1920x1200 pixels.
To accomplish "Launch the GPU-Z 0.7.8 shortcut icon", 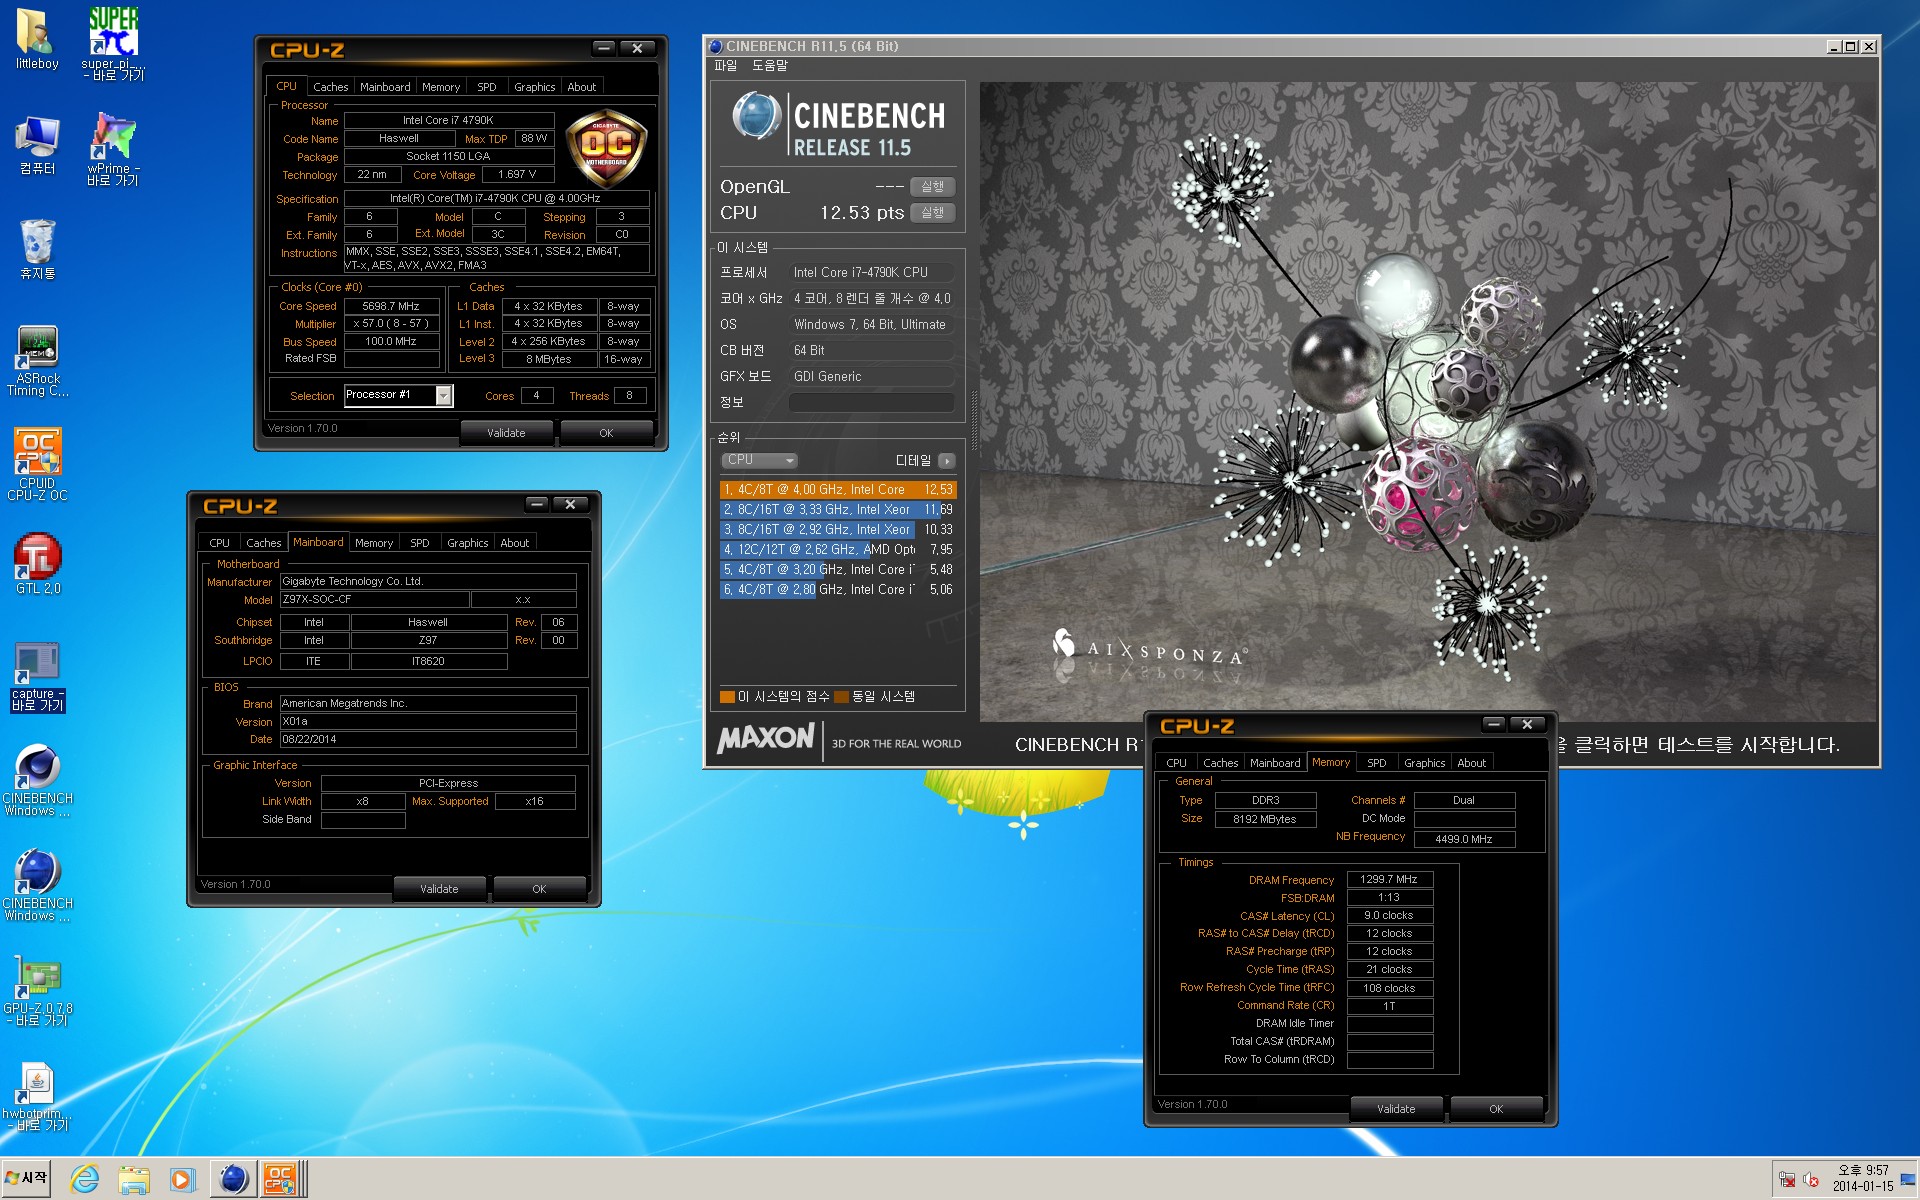I will pyautogui.click(x=38, y=990).
